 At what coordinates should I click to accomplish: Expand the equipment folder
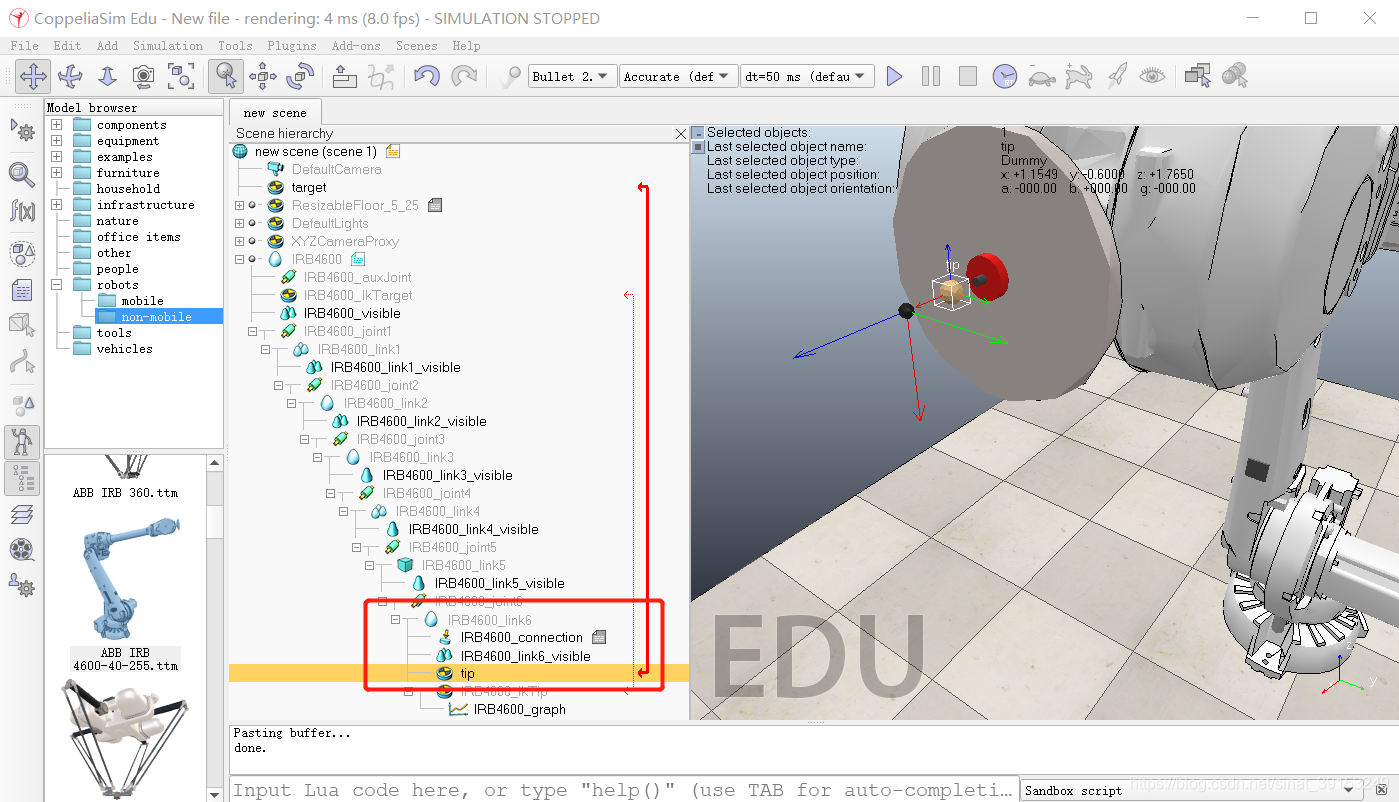[57, 141]
